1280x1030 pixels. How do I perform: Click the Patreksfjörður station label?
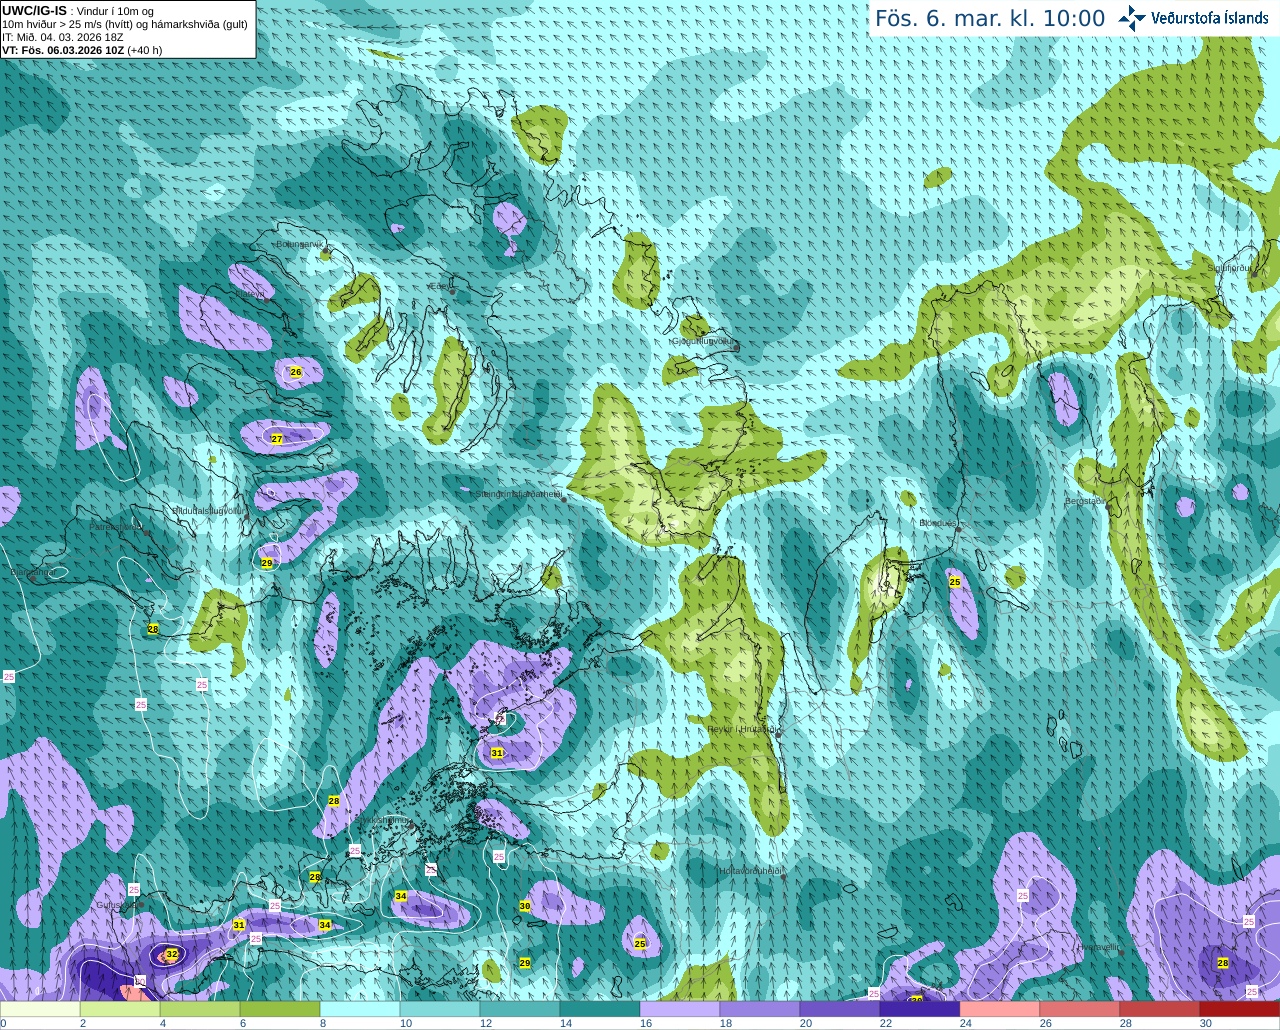[115, 526]
